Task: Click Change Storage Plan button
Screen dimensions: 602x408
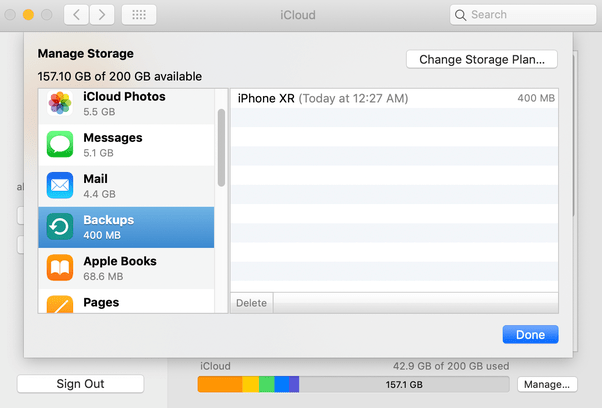Action: click(482, 59)
